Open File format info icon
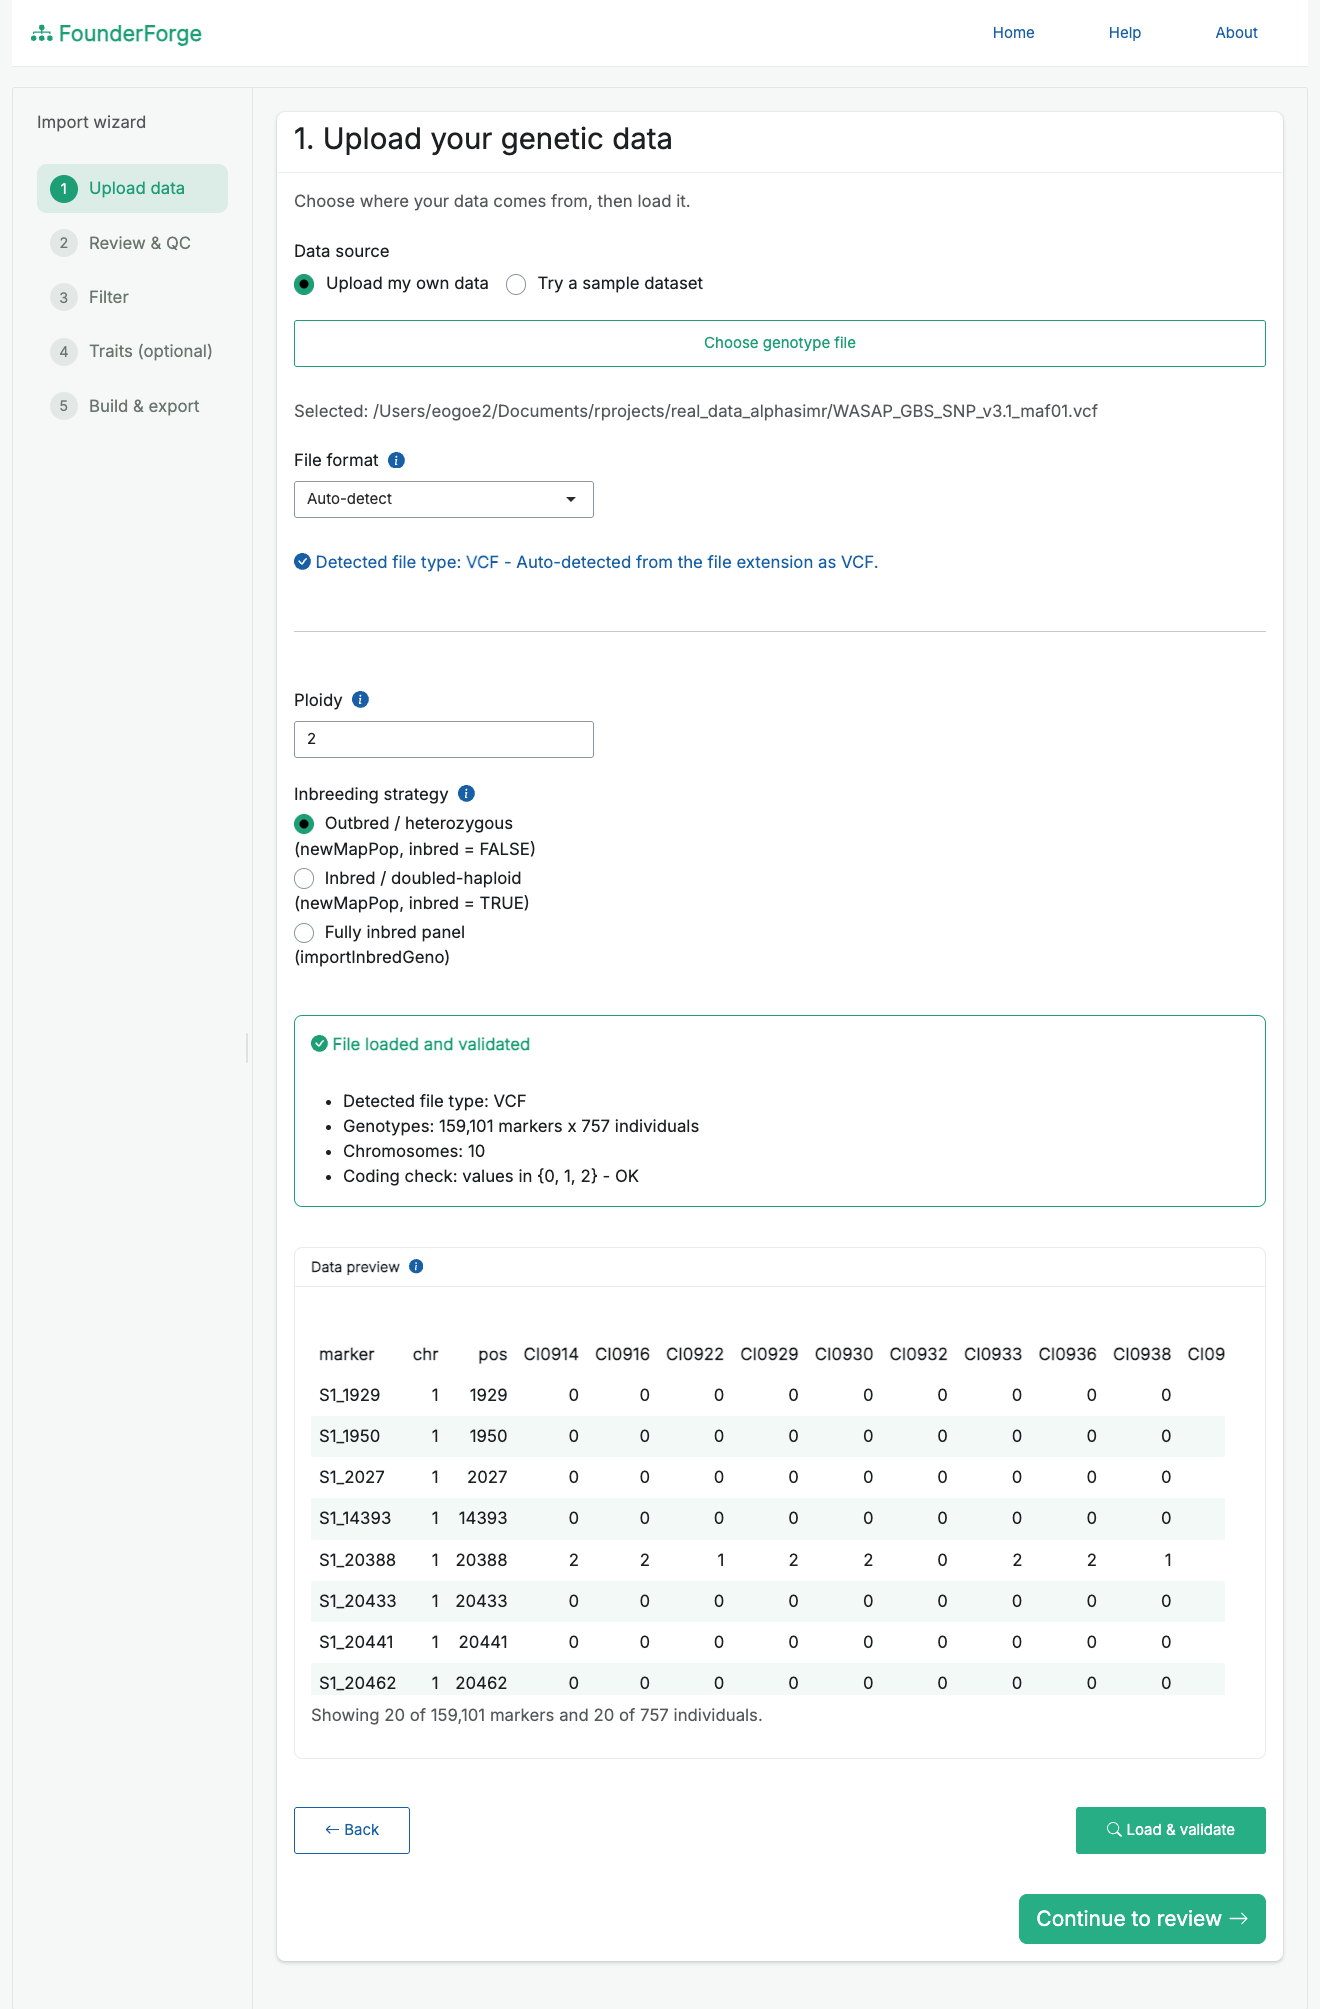The image size is (1320, 2009). 396,460
